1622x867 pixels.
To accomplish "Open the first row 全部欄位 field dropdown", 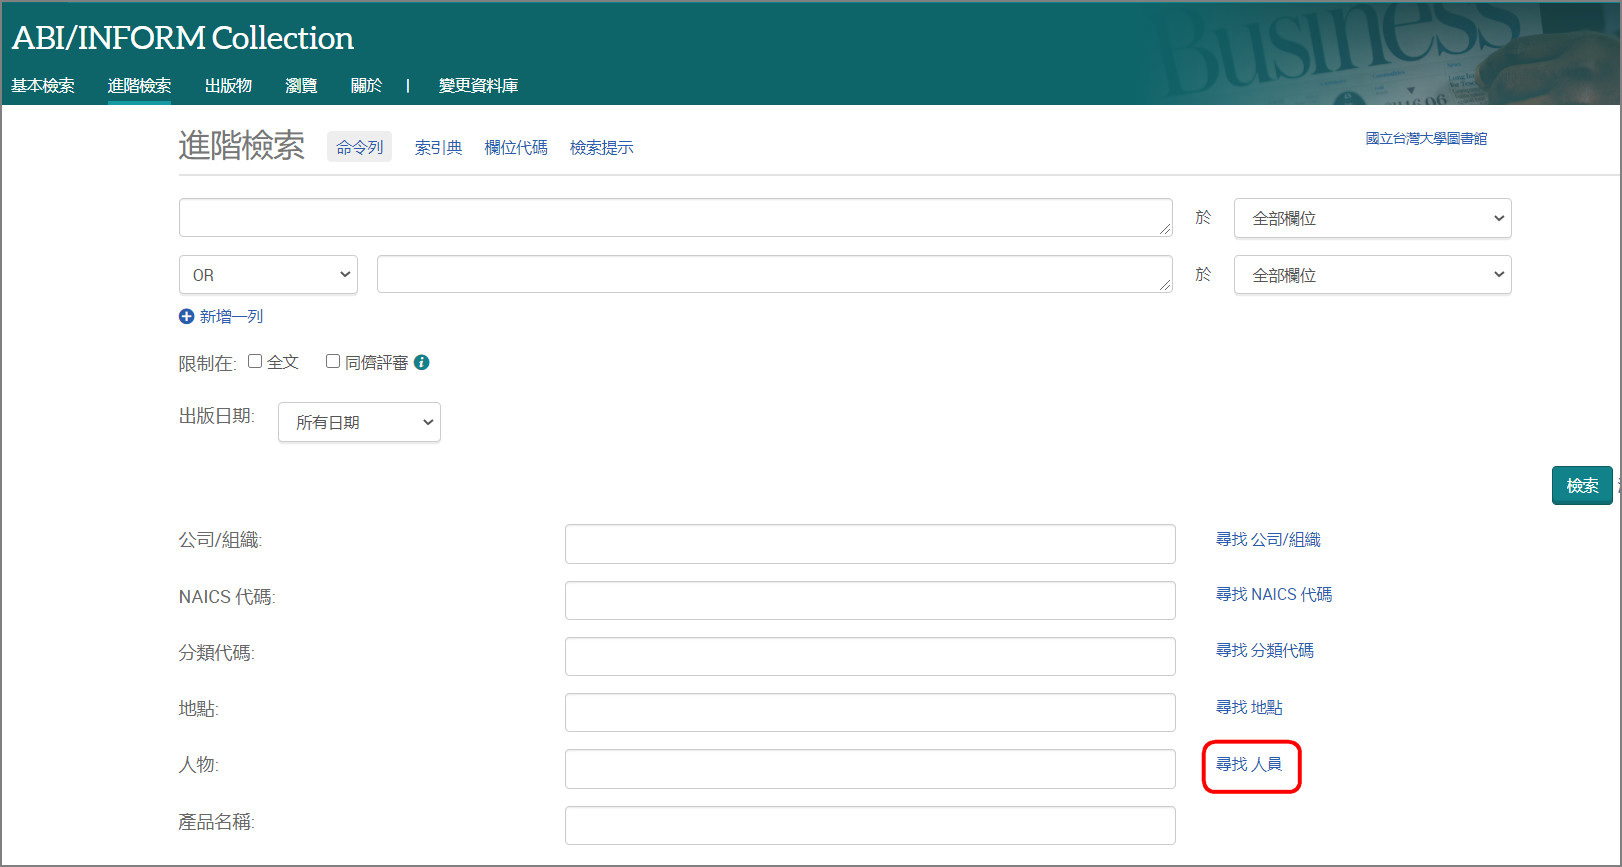I will tap(1372, 218).
